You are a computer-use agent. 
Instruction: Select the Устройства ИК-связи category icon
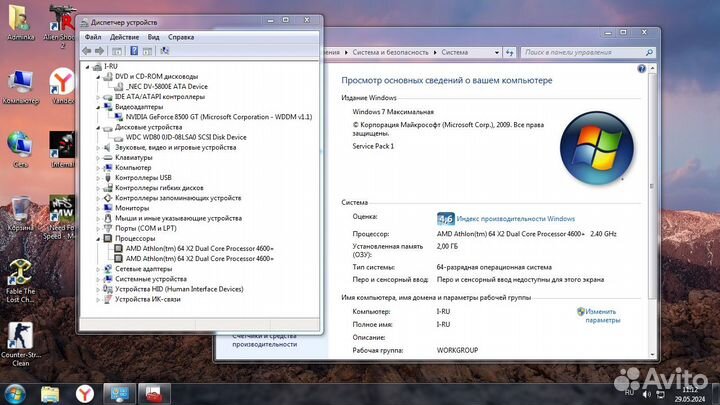pos(108,299)
